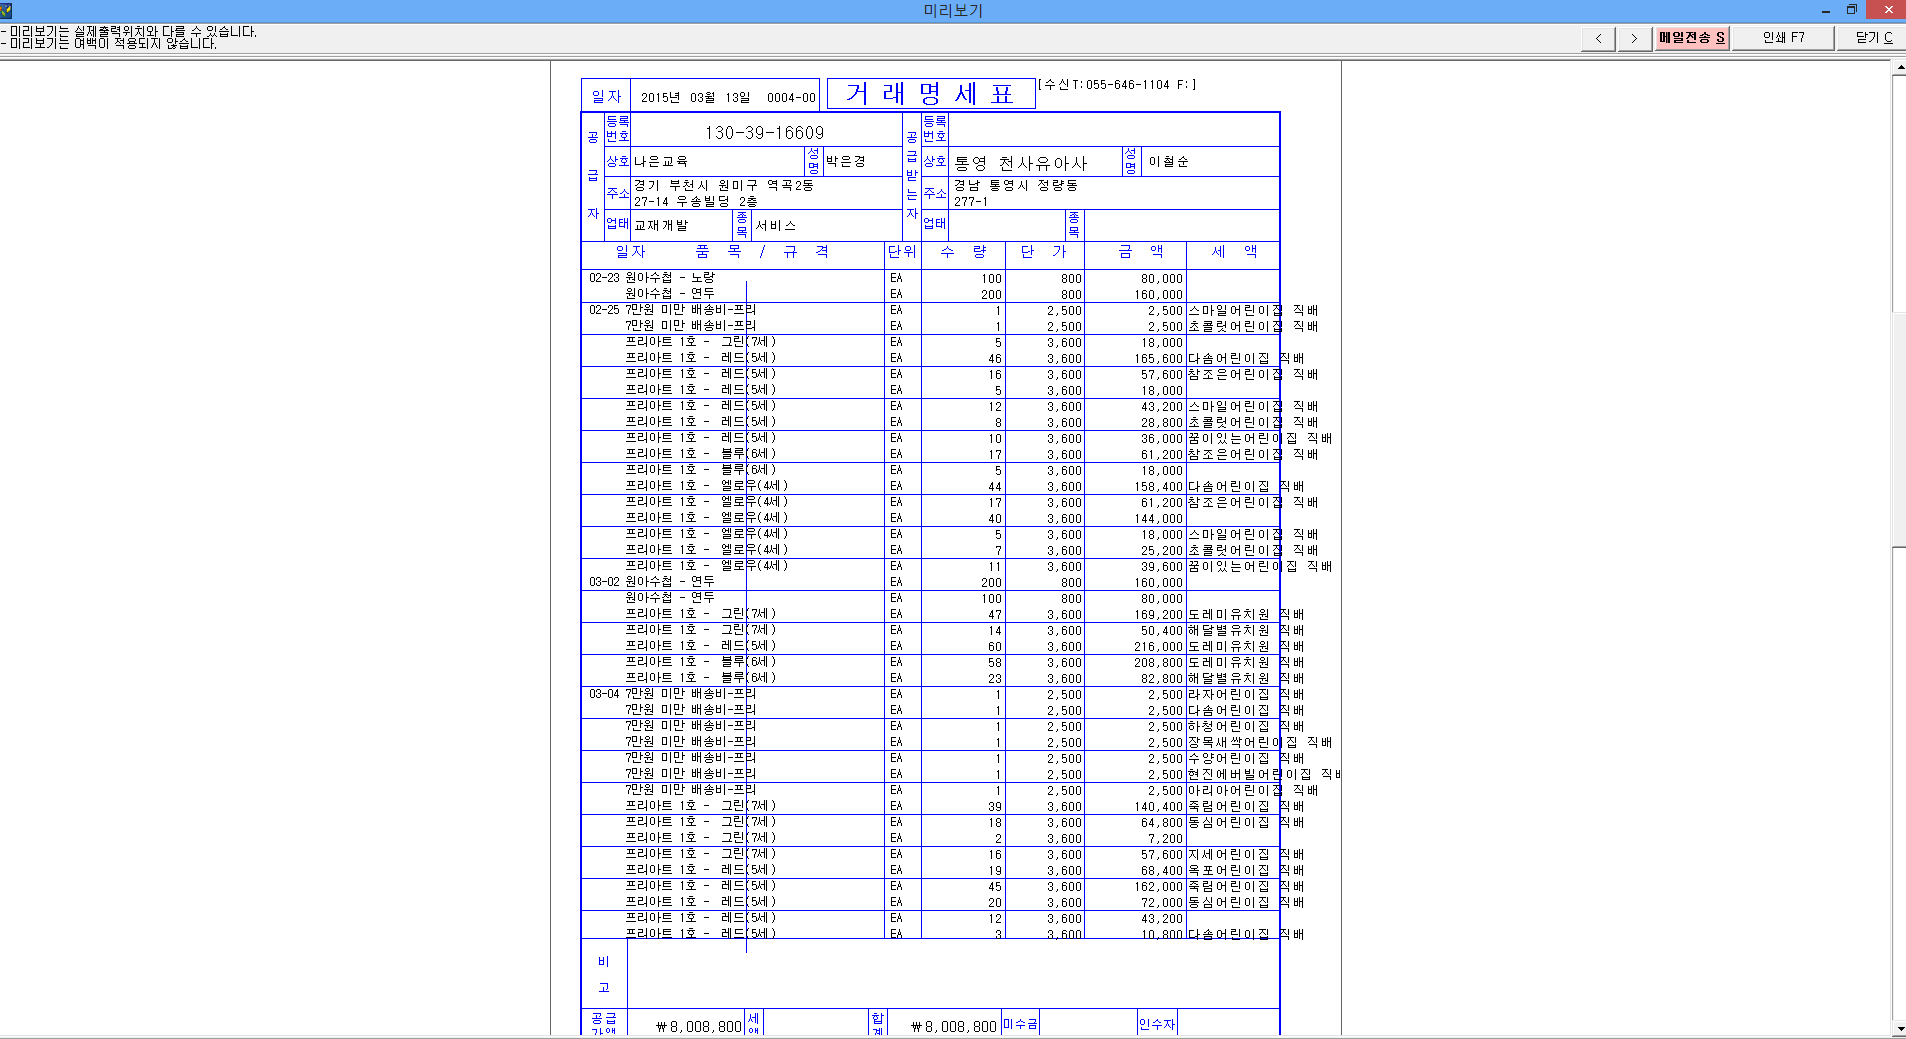The image size is (1906, 1039).
Task: Click the amount 144,000
Action: [x=1158, y=519]
